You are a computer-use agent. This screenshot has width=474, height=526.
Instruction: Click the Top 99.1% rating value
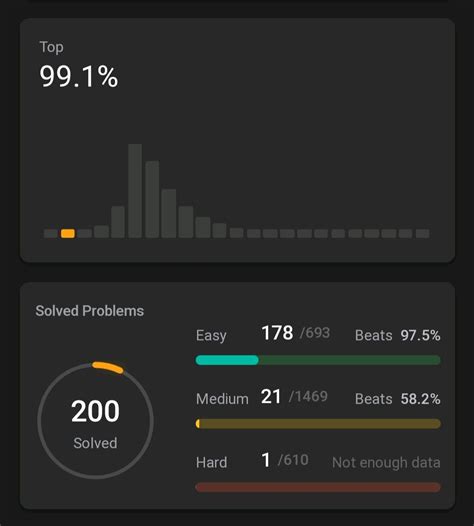[79, 77]
